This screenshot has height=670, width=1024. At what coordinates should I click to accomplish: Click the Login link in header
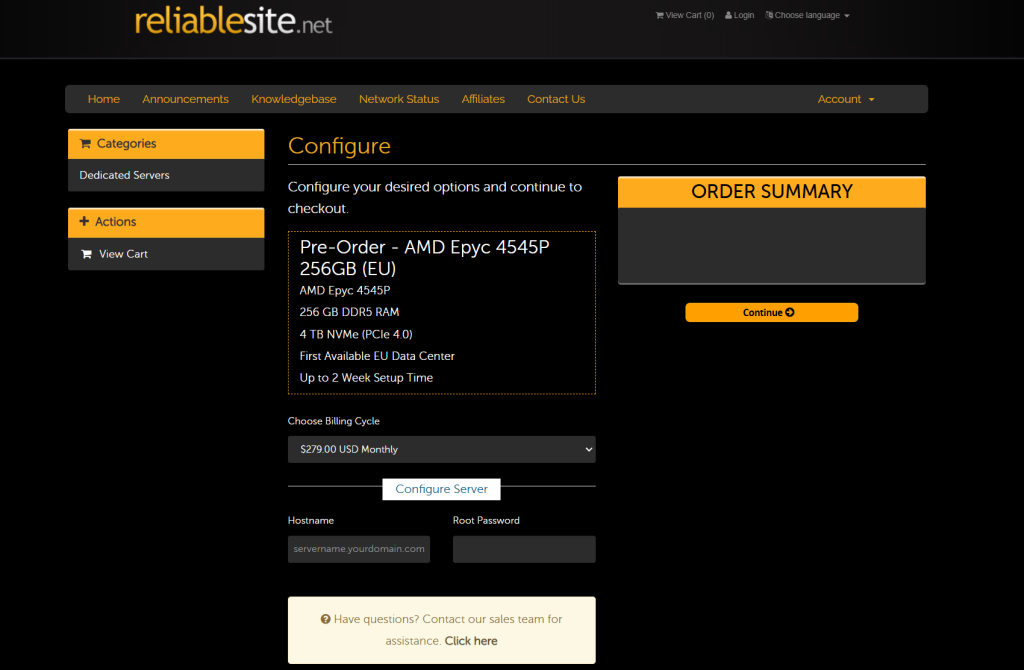click(740, 15)
